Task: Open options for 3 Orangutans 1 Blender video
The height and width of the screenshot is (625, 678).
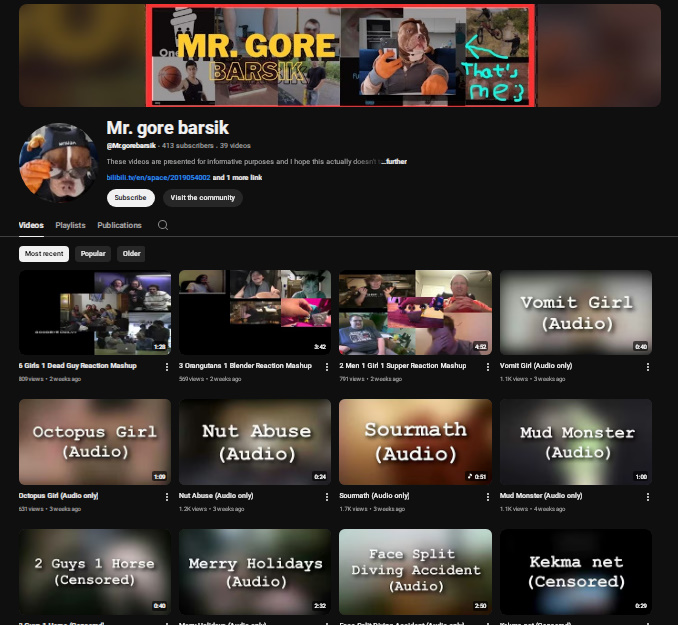Action: click(327, 367)
